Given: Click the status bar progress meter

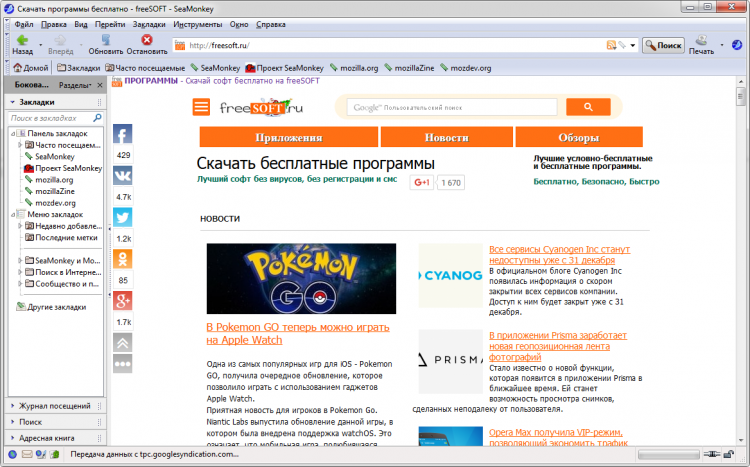Looking at the screenshot, I should (668, 454).
